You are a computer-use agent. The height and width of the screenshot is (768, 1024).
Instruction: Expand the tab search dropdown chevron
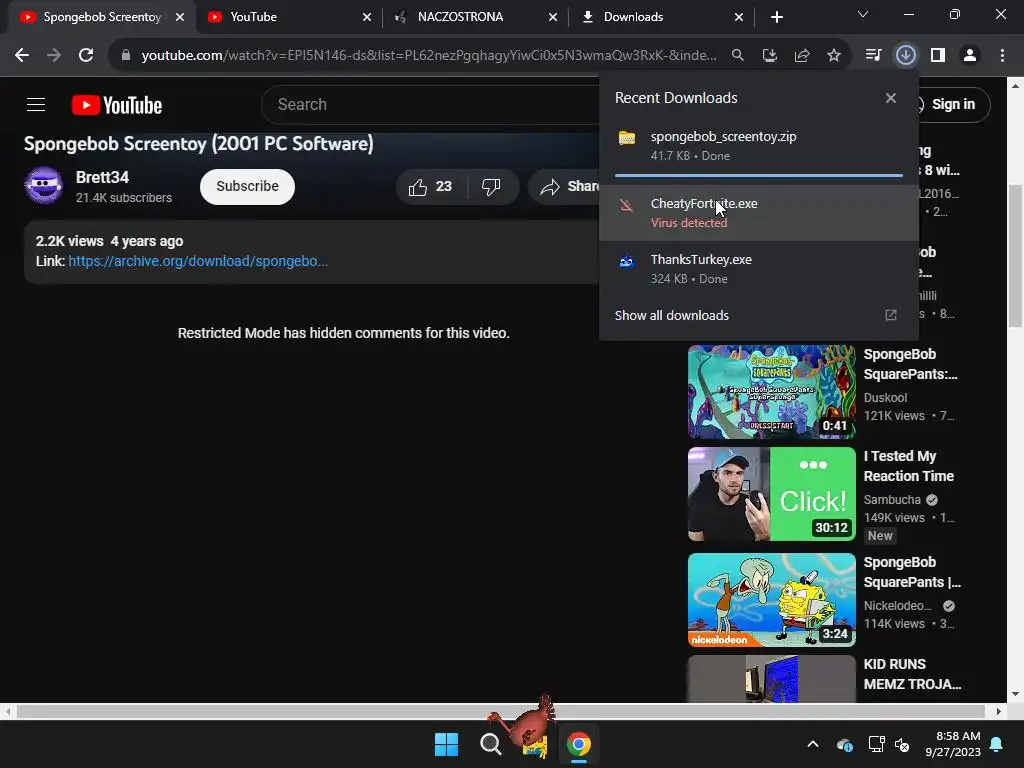click(863, 14)
